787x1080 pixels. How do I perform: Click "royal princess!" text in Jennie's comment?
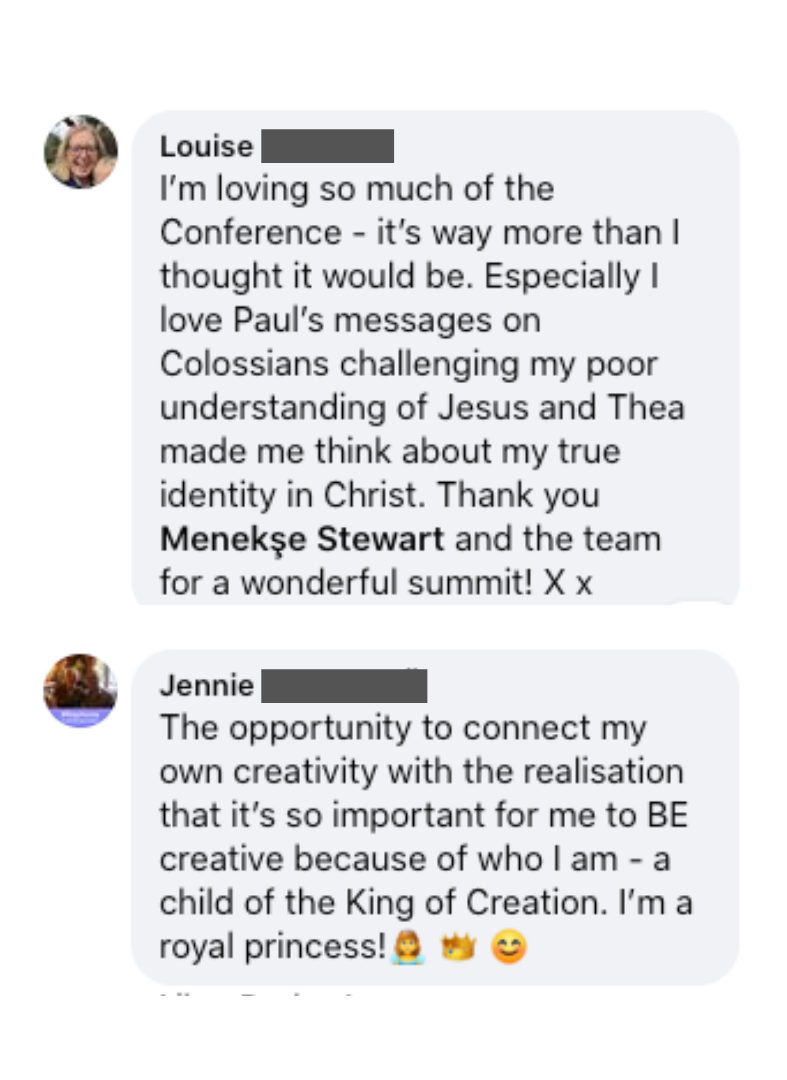tap(272, 947)
